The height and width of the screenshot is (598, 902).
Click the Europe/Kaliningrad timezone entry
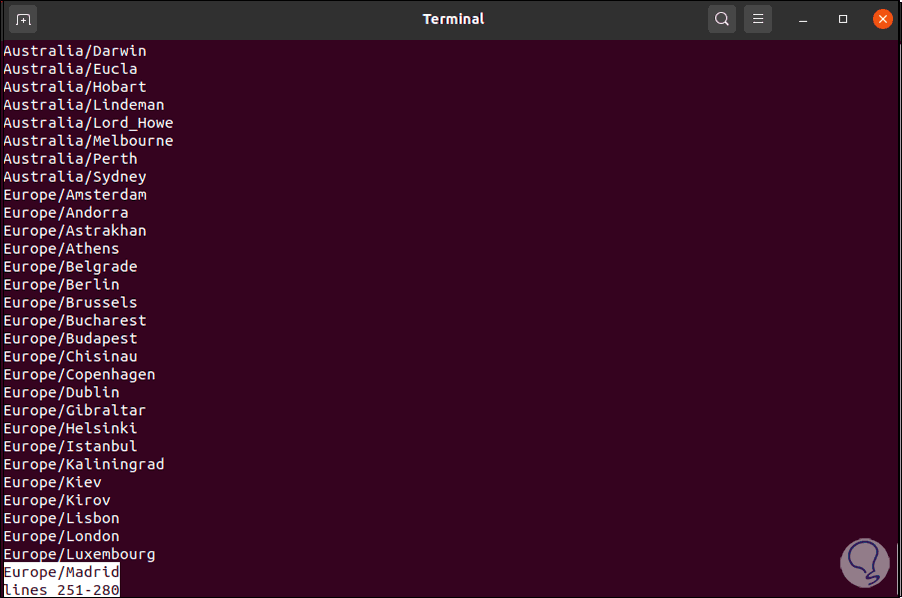point(84,464)
